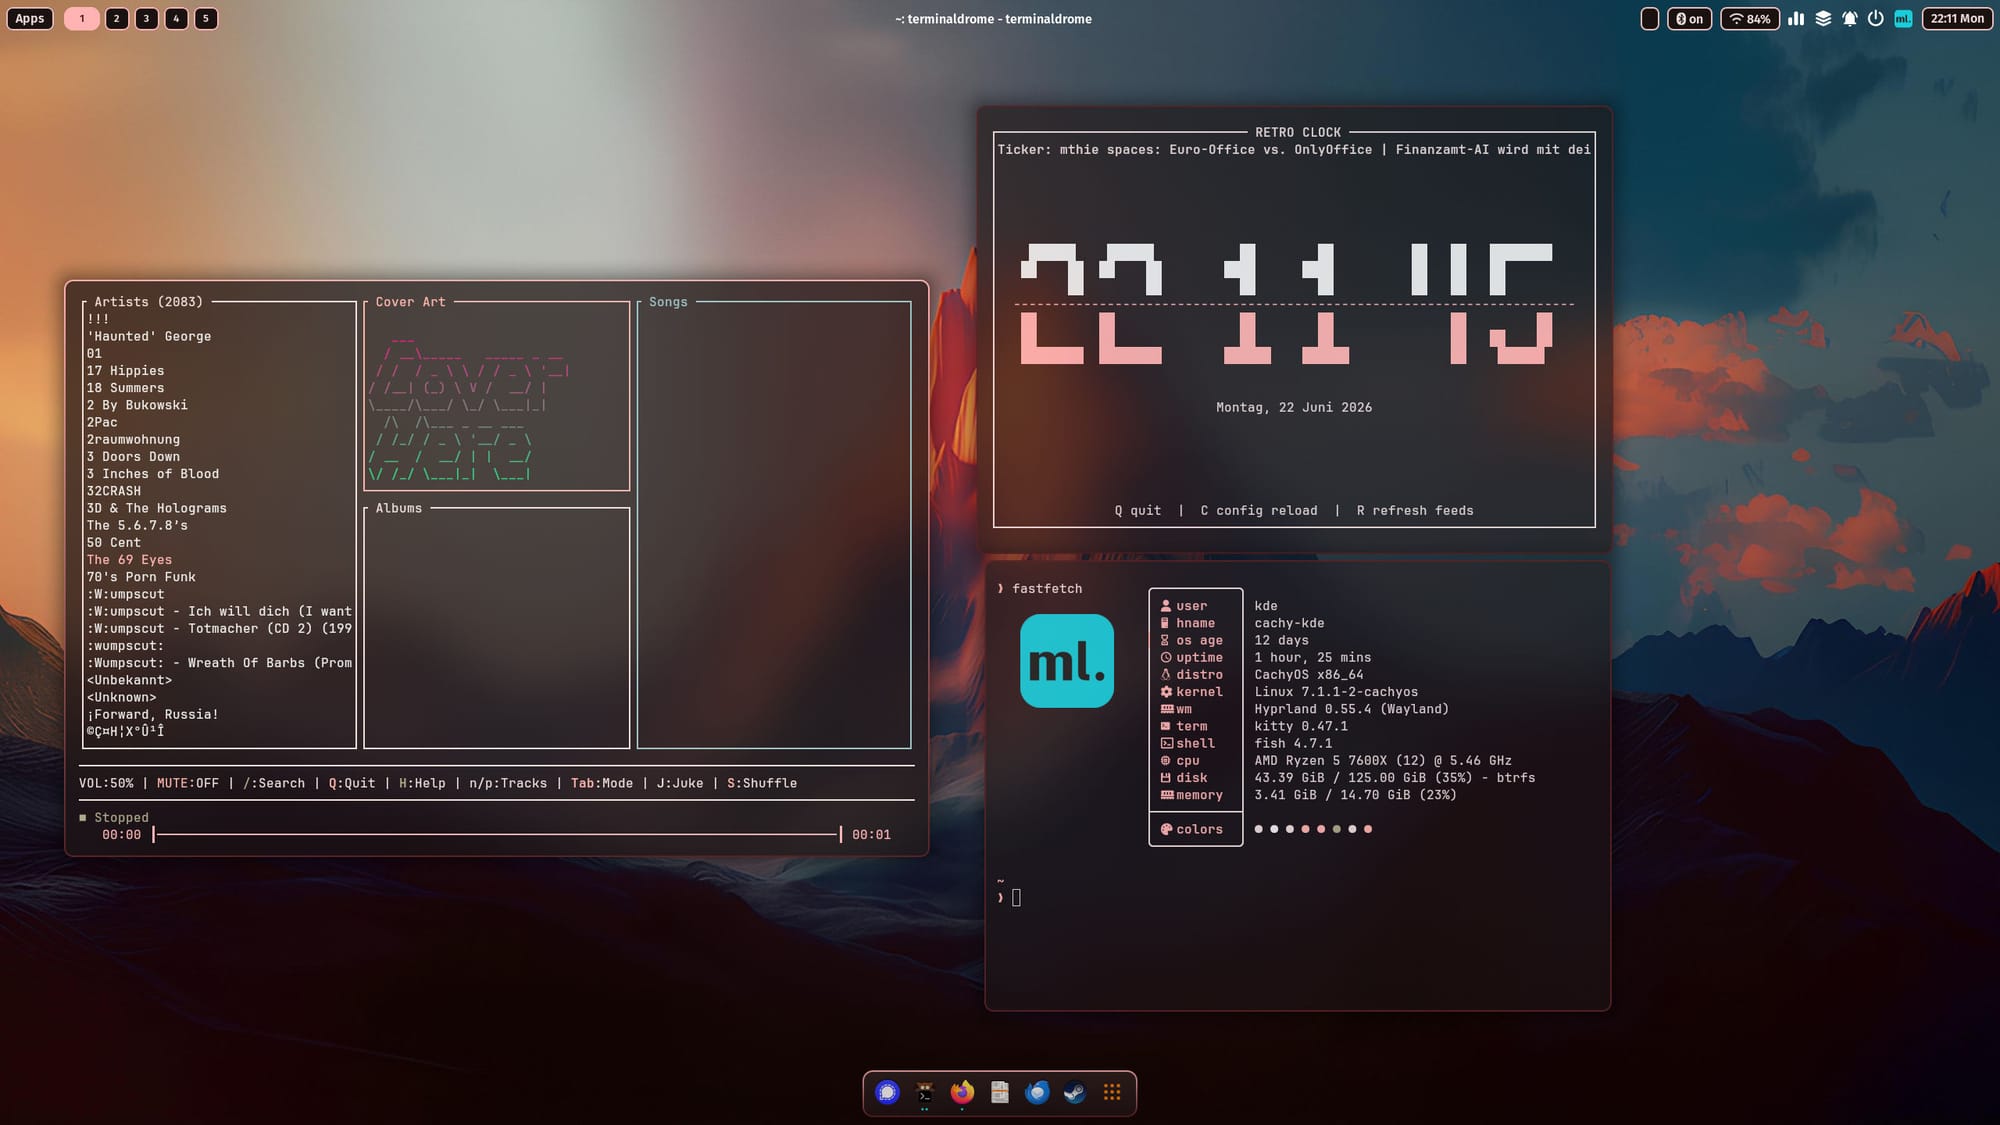The height and width of the screenshot is (1125, 2000).
Task: Click R refresh feeds in Retro Clock
Action: tap(1415, 511)
